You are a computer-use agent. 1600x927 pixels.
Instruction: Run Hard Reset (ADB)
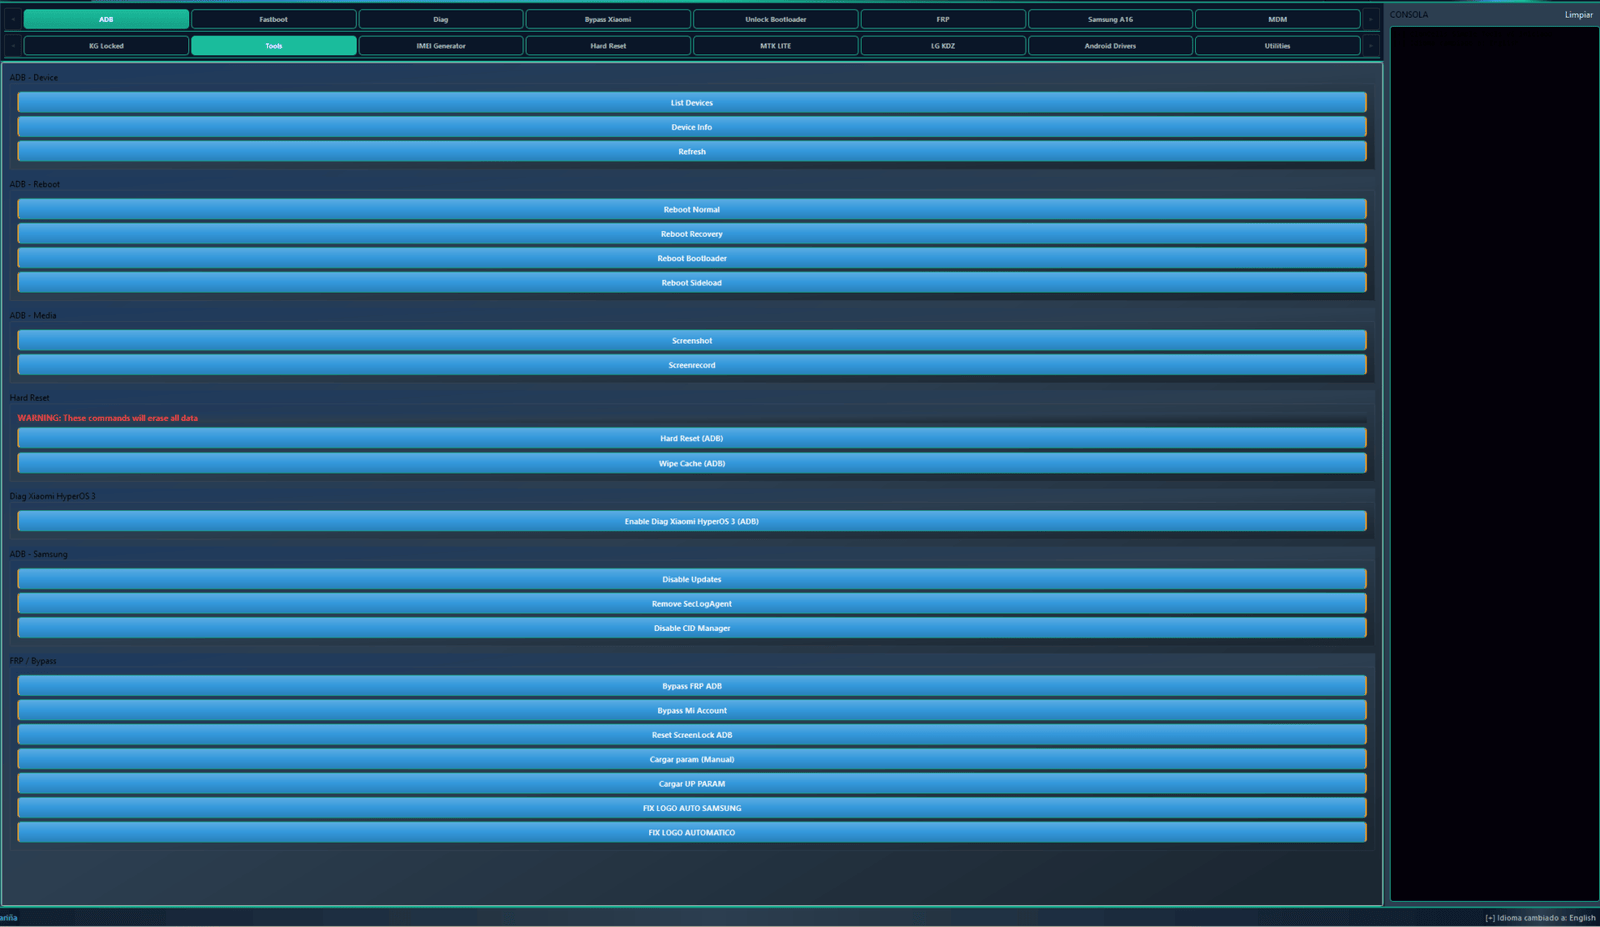(x=691, y=438)
